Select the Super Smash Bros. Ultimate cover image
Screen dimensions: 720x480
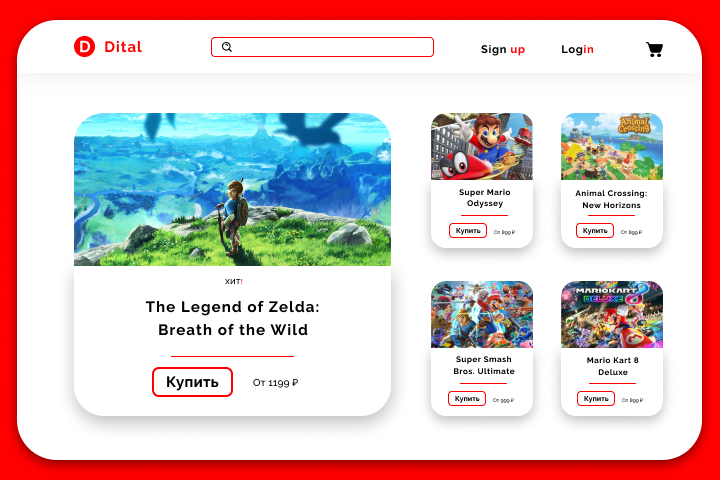click(x=482, y=315)
